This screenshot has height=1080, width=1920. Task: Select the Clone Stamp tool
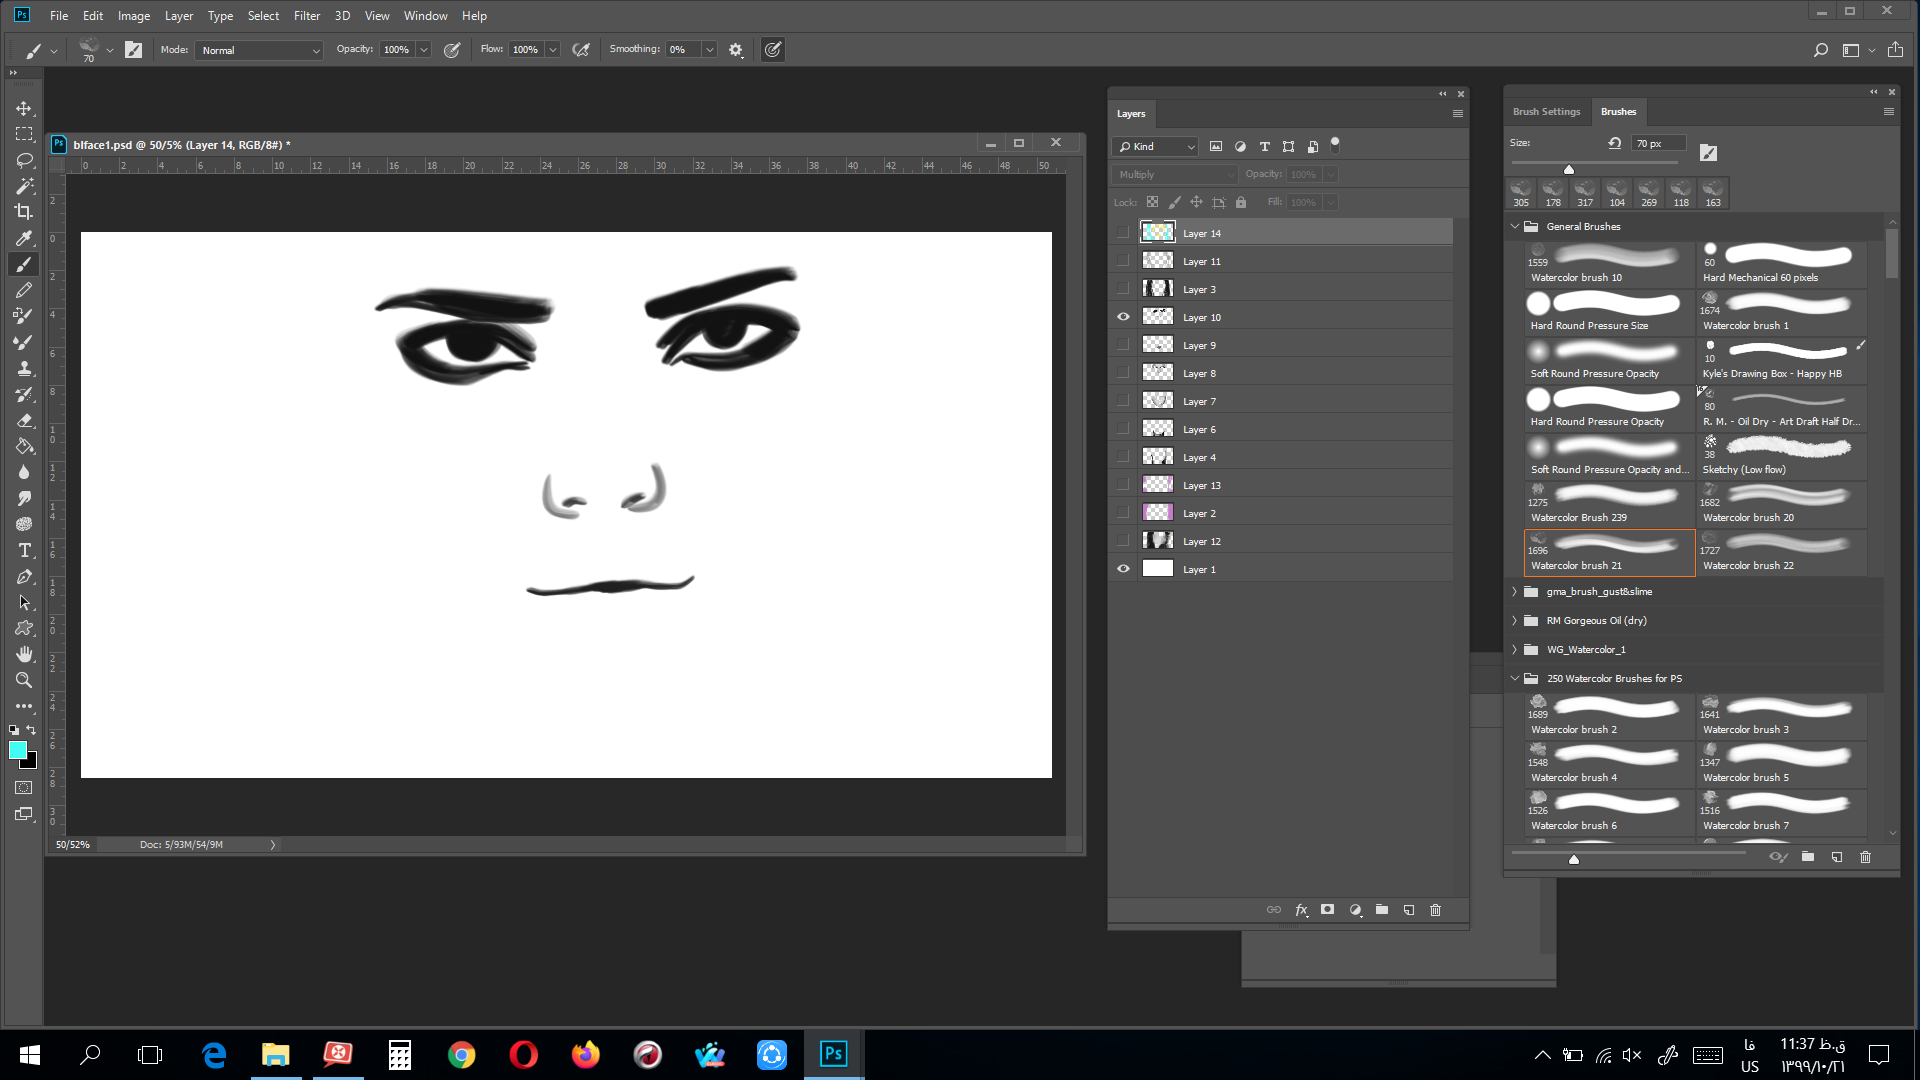point(24,368)
